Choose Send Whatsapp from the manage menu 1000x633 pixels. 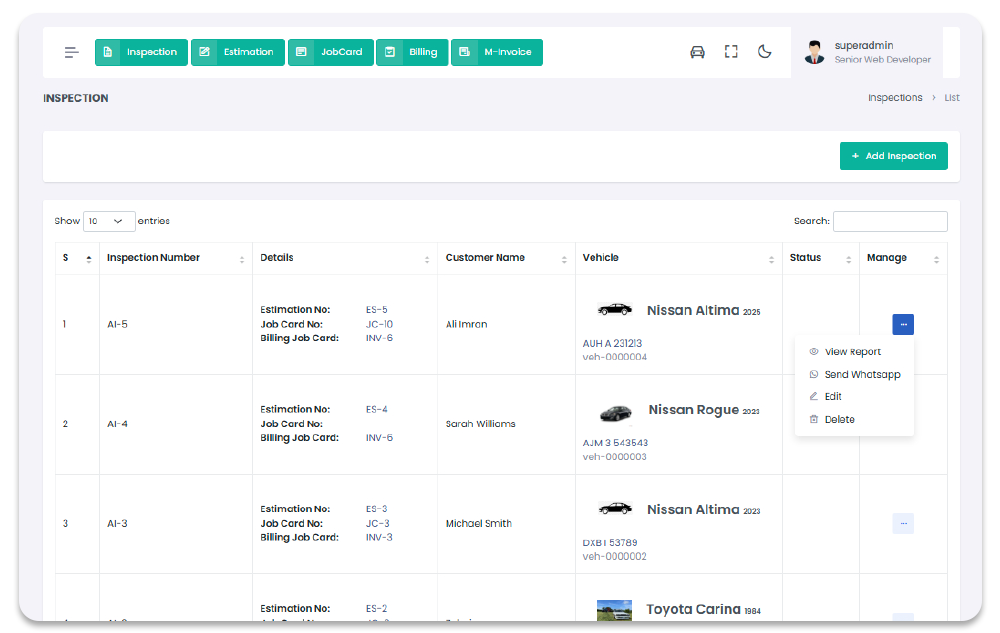click(861, 375)
